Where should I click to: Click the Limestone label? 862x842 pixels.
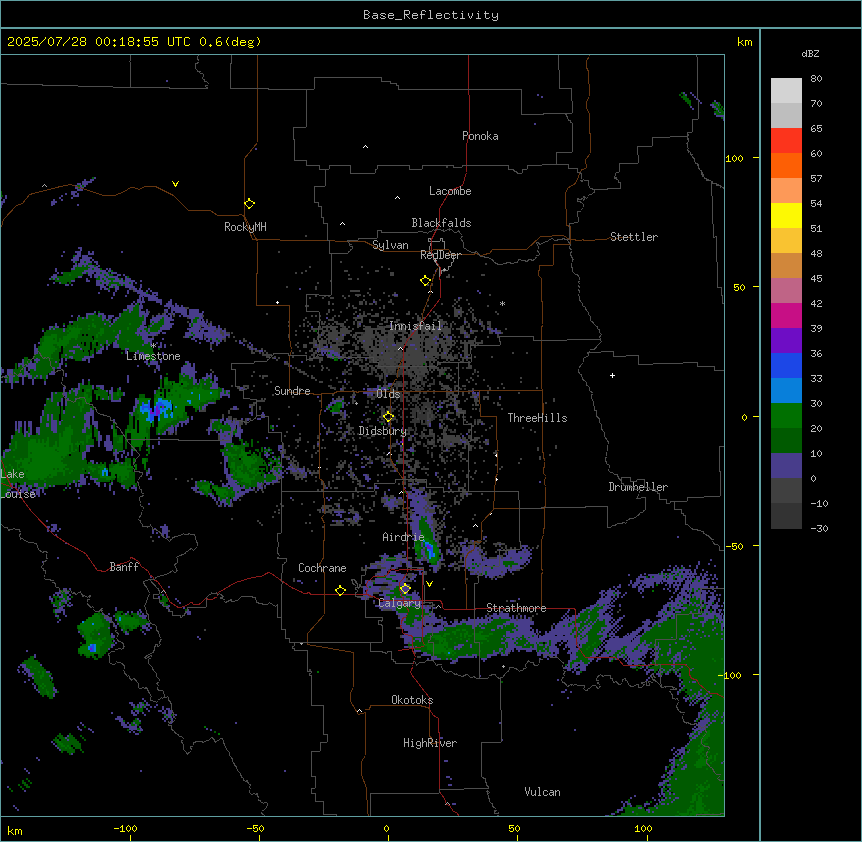153,356
